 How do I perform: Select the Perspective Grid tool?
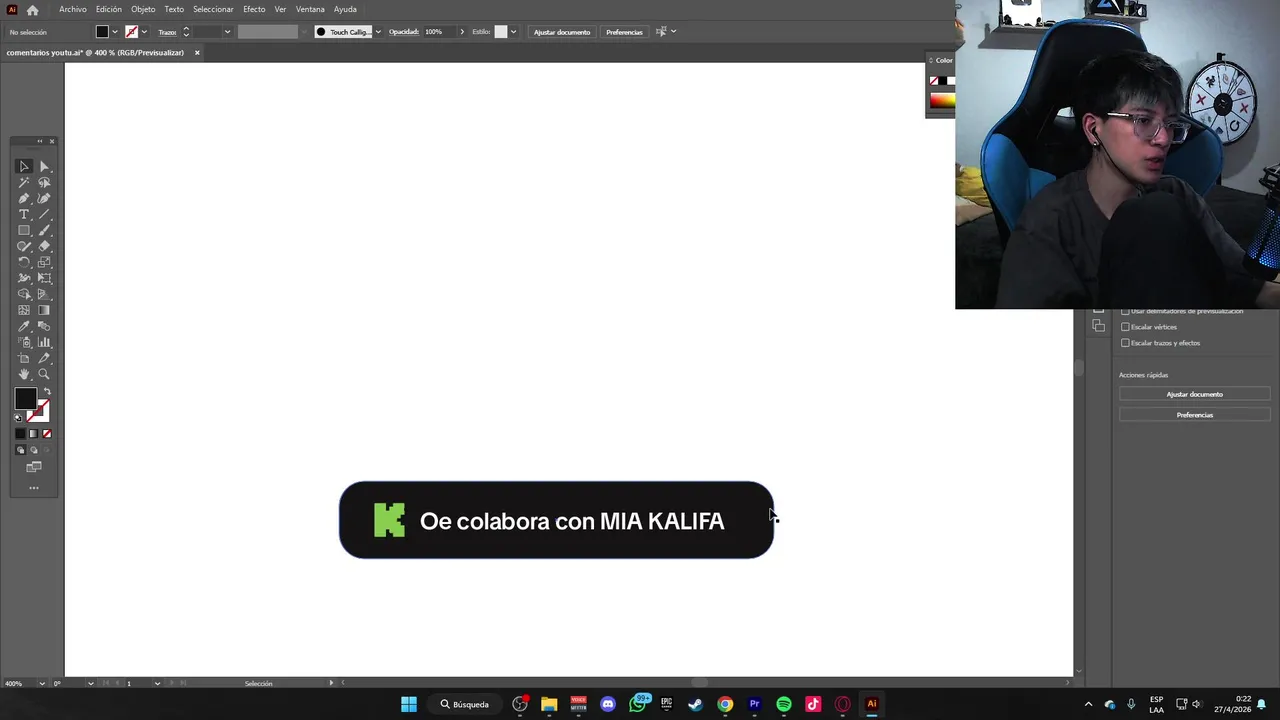coord(44,294)
